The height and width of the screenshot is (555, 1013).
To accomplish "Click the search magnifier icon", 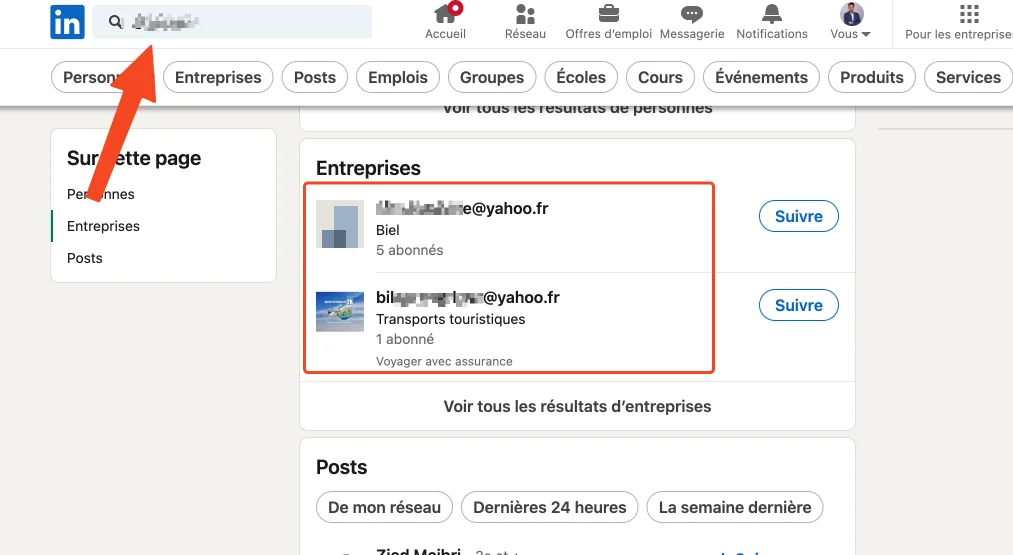I will click(115, 22).
